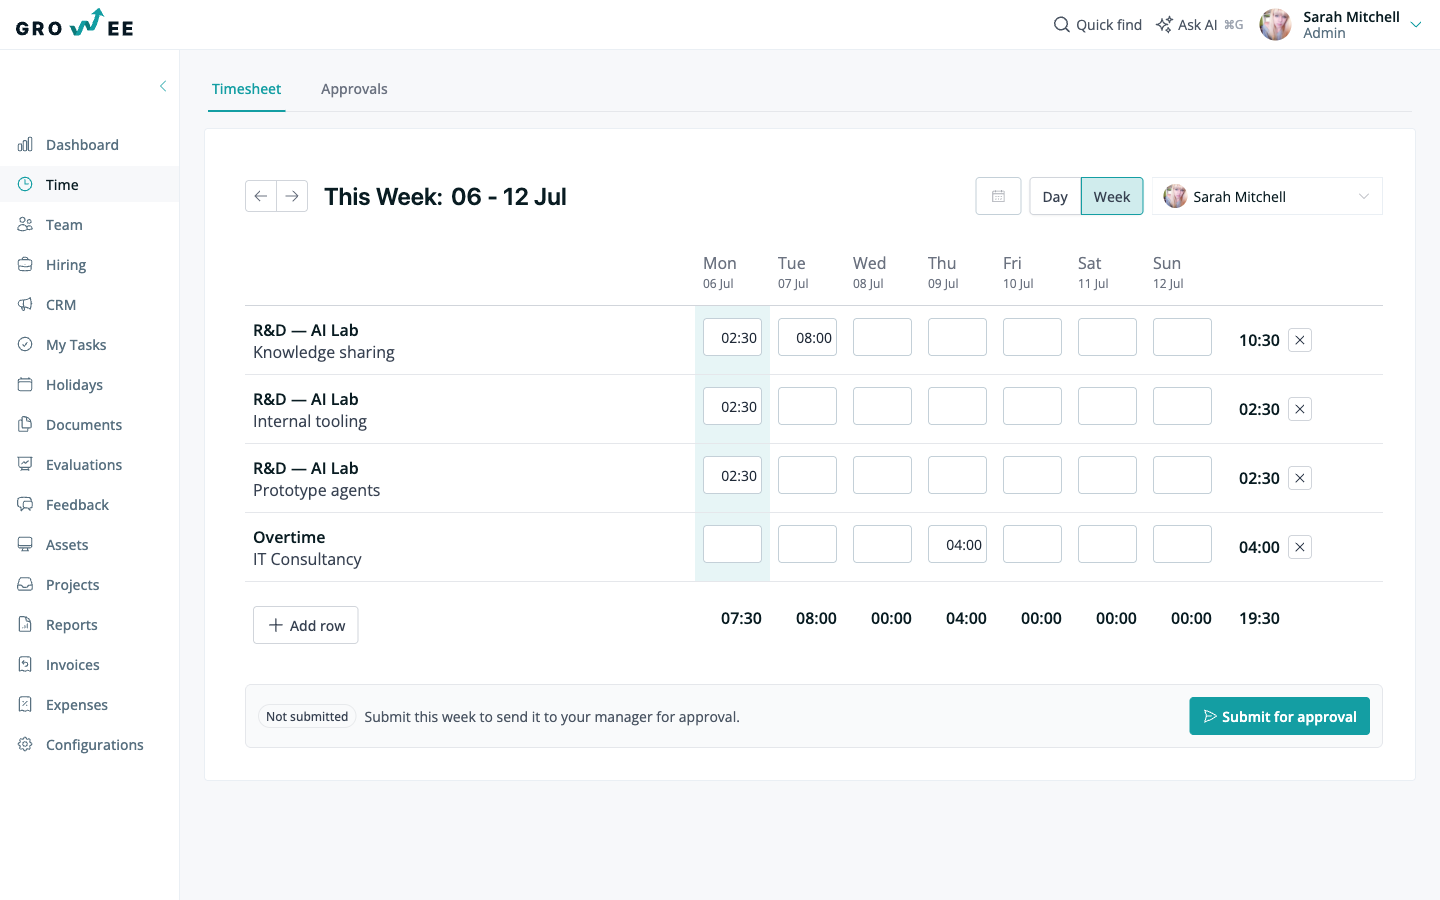The width and height of the screenshot is (1440, 900).
Task: Remove the Overtime IT Consultancy row
Action: pyautogui.click(x=1300, y=547)
